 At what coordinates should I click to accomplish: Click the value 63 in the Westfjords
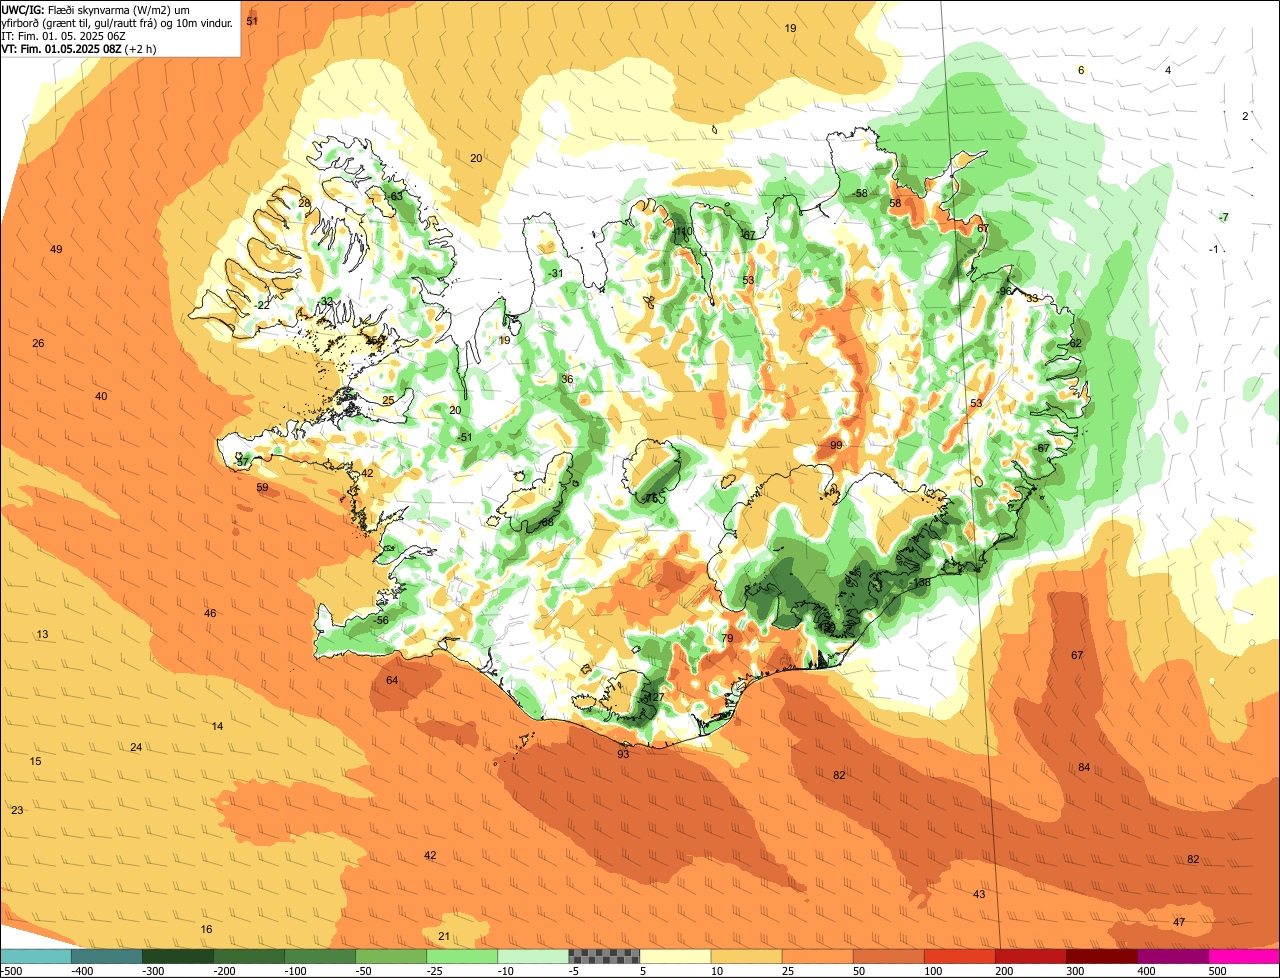[x=396, y=196]
